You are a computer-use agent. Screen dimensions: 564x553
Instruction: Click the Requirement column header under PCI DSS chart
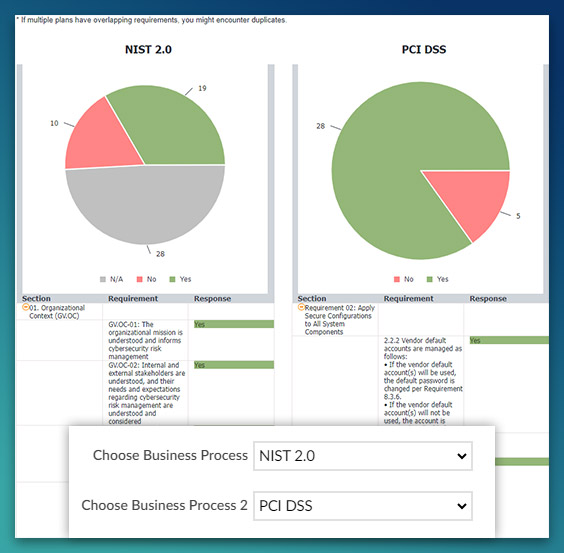tap(409, 299)
